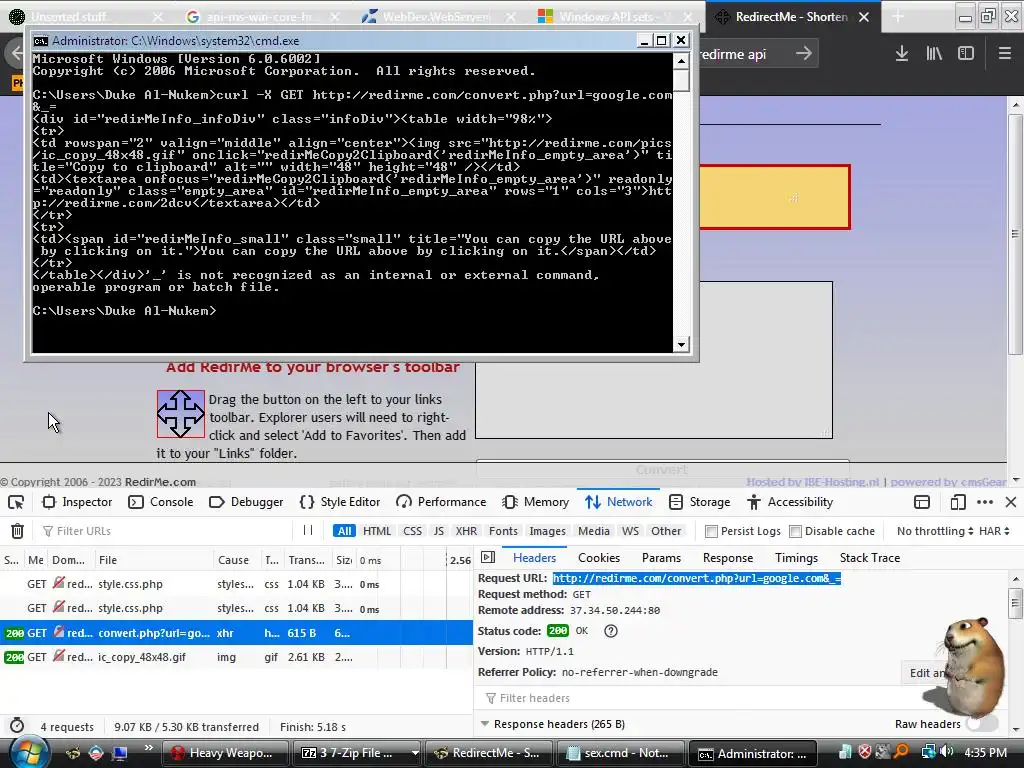Open the Inspector panel
Image resolution: width=1024 pixels, height=768 pixels.
(x=77, y=502)
